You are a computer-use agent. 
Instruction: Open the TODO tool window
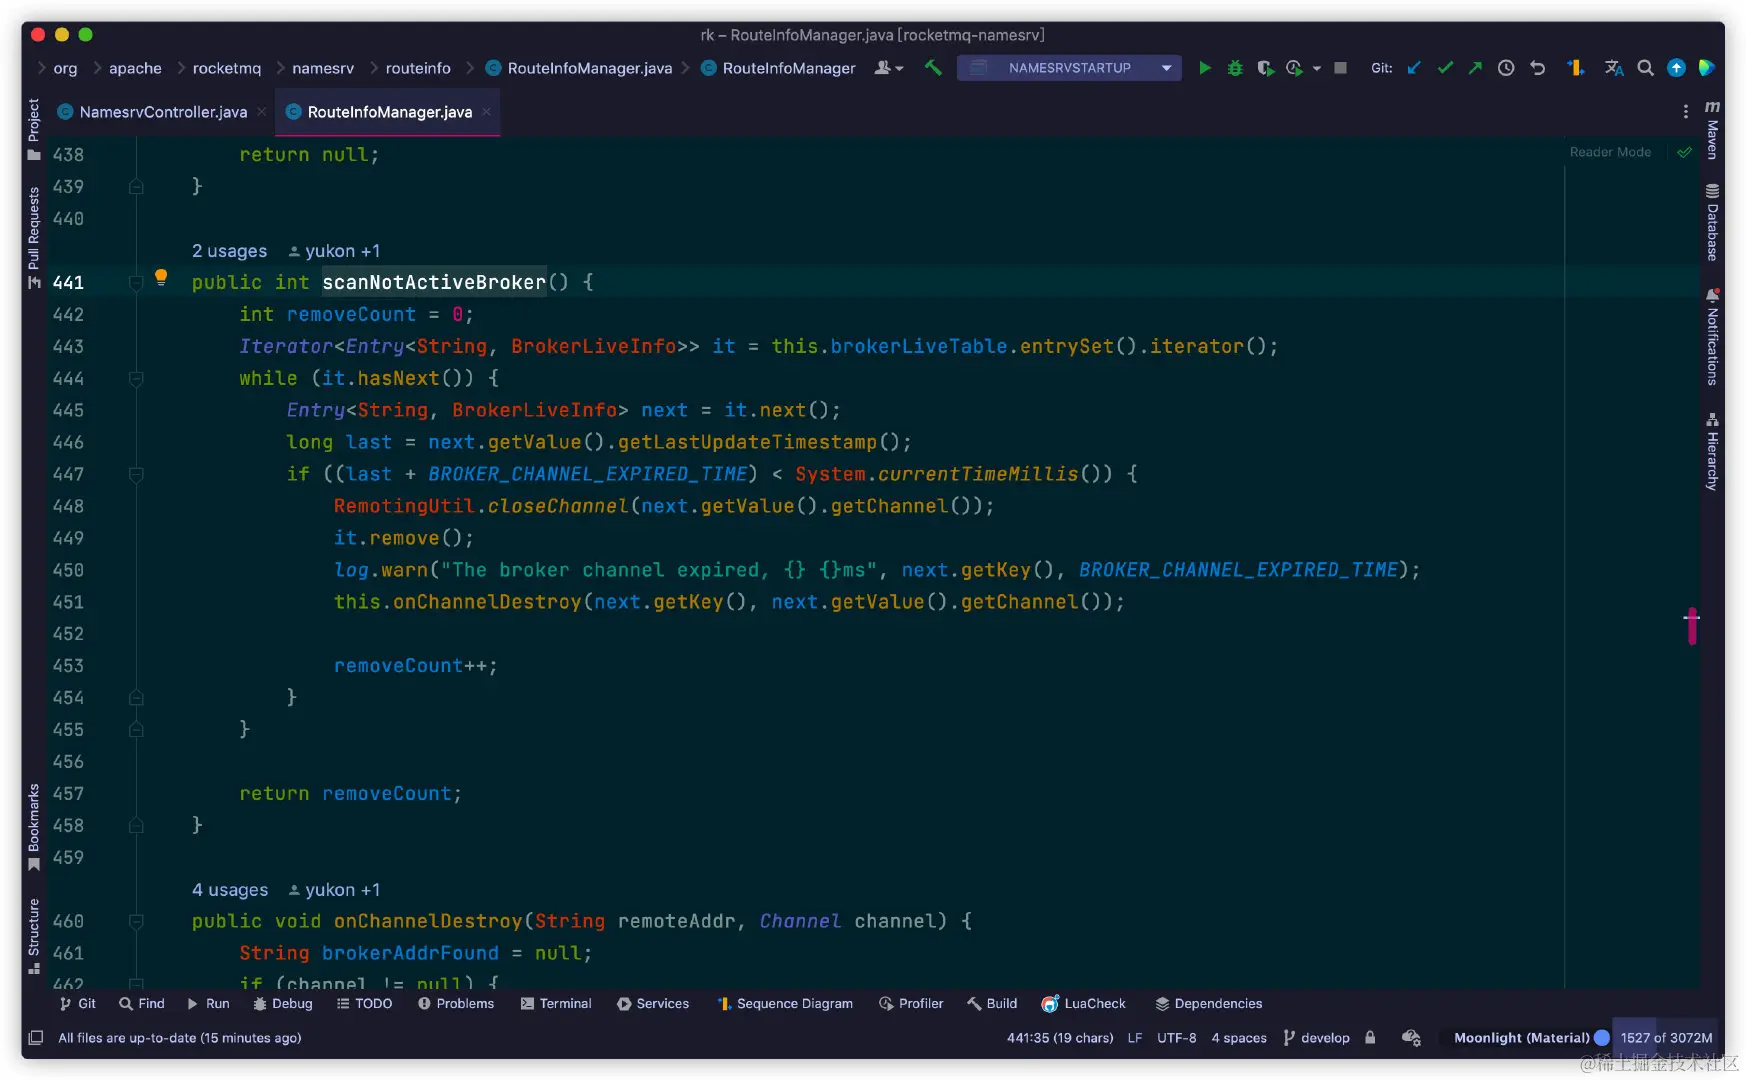point(364,1003)
